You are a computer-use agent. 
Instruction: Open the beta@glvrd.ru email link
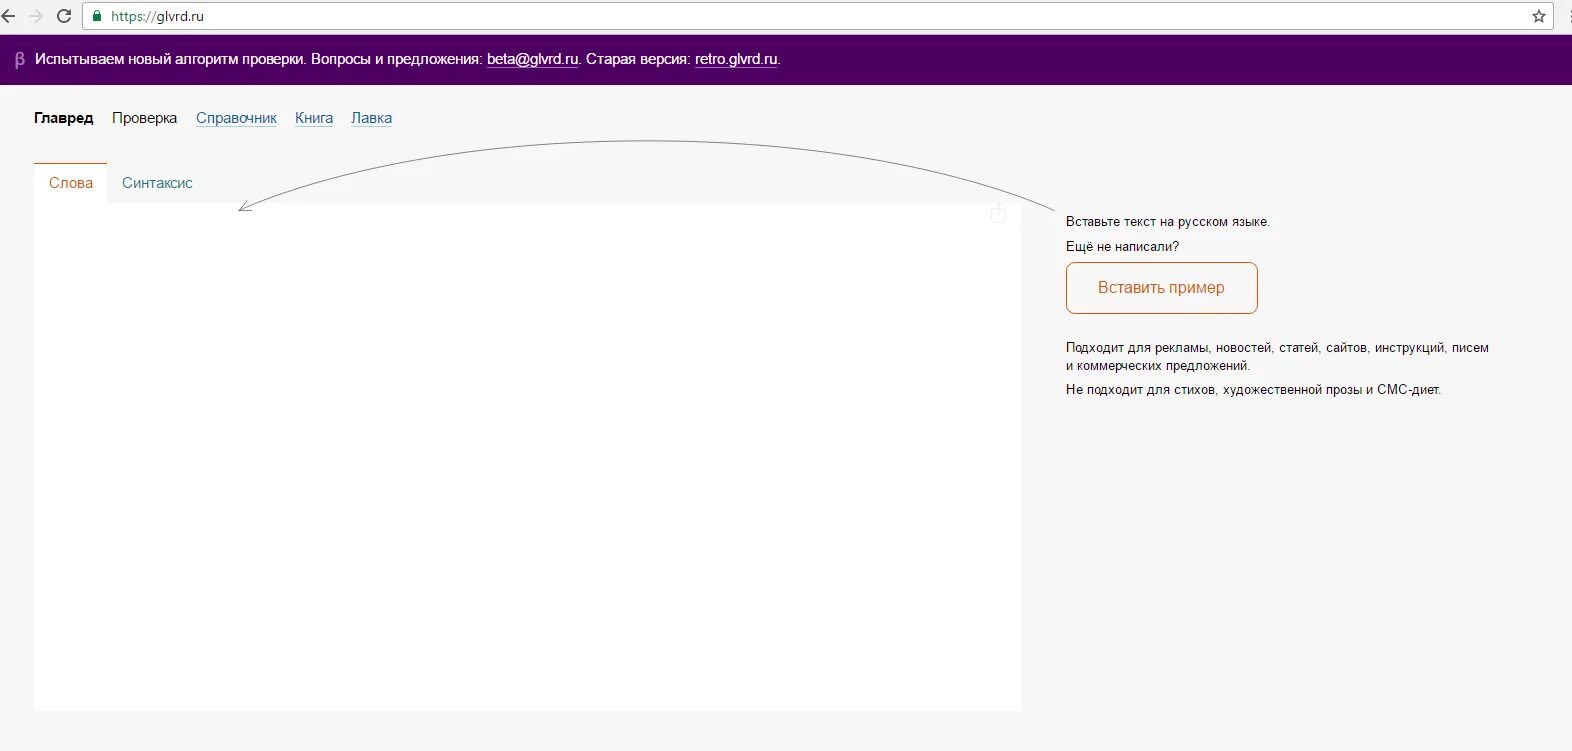point(533,59)
